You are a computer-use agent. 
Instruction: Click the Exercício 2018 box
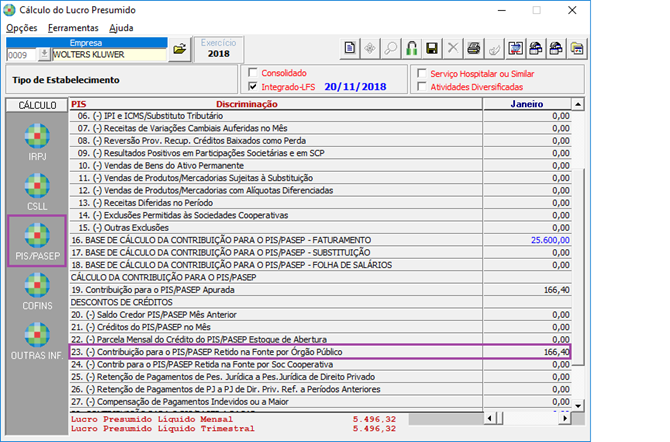[x=219, y=49]
